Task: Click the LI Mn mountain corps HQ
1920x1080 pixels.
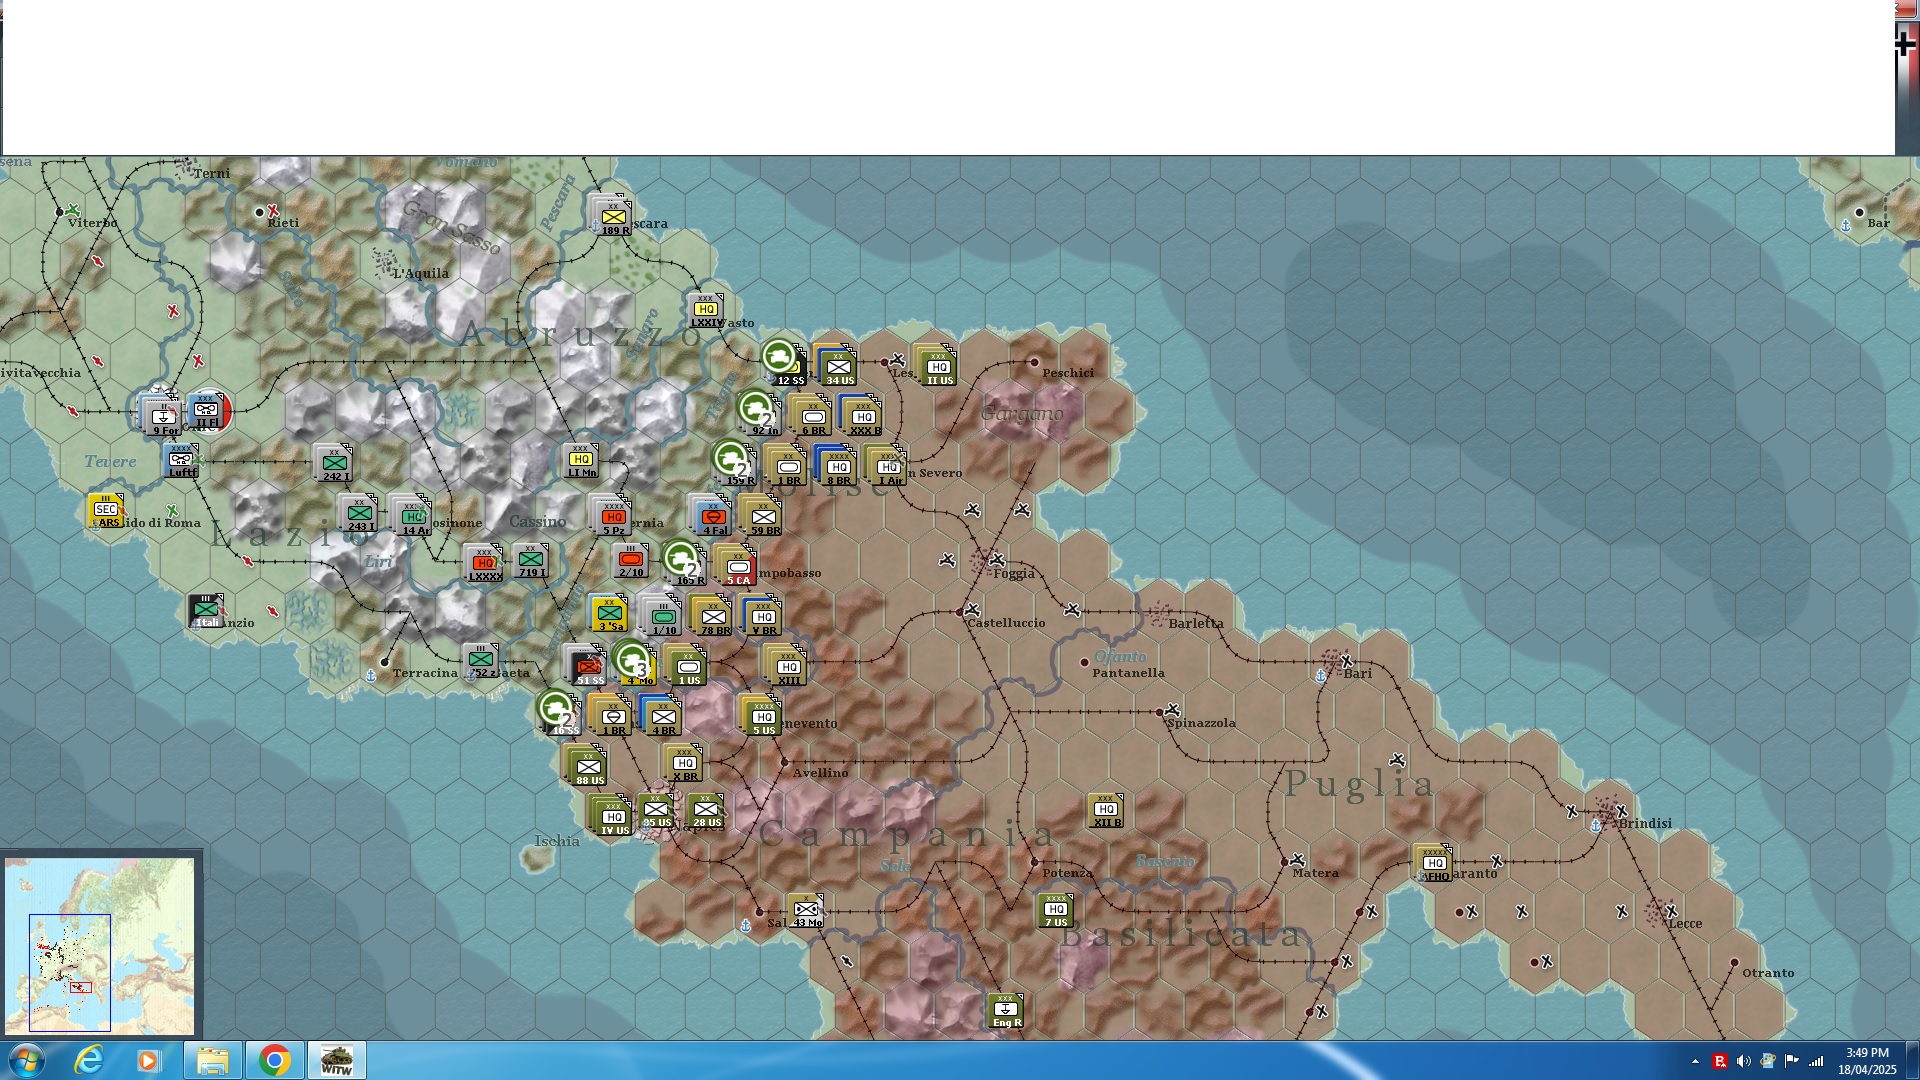Action: [581, 461]
